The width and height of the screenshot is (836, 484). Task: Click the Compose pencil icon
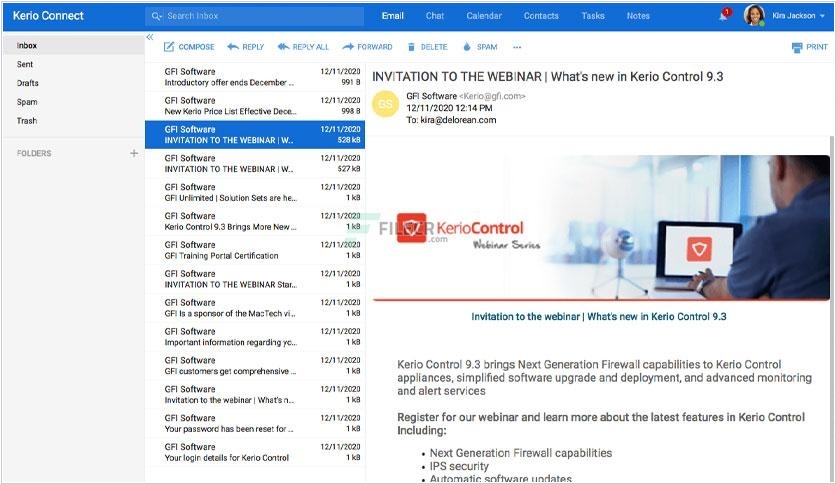168,47
